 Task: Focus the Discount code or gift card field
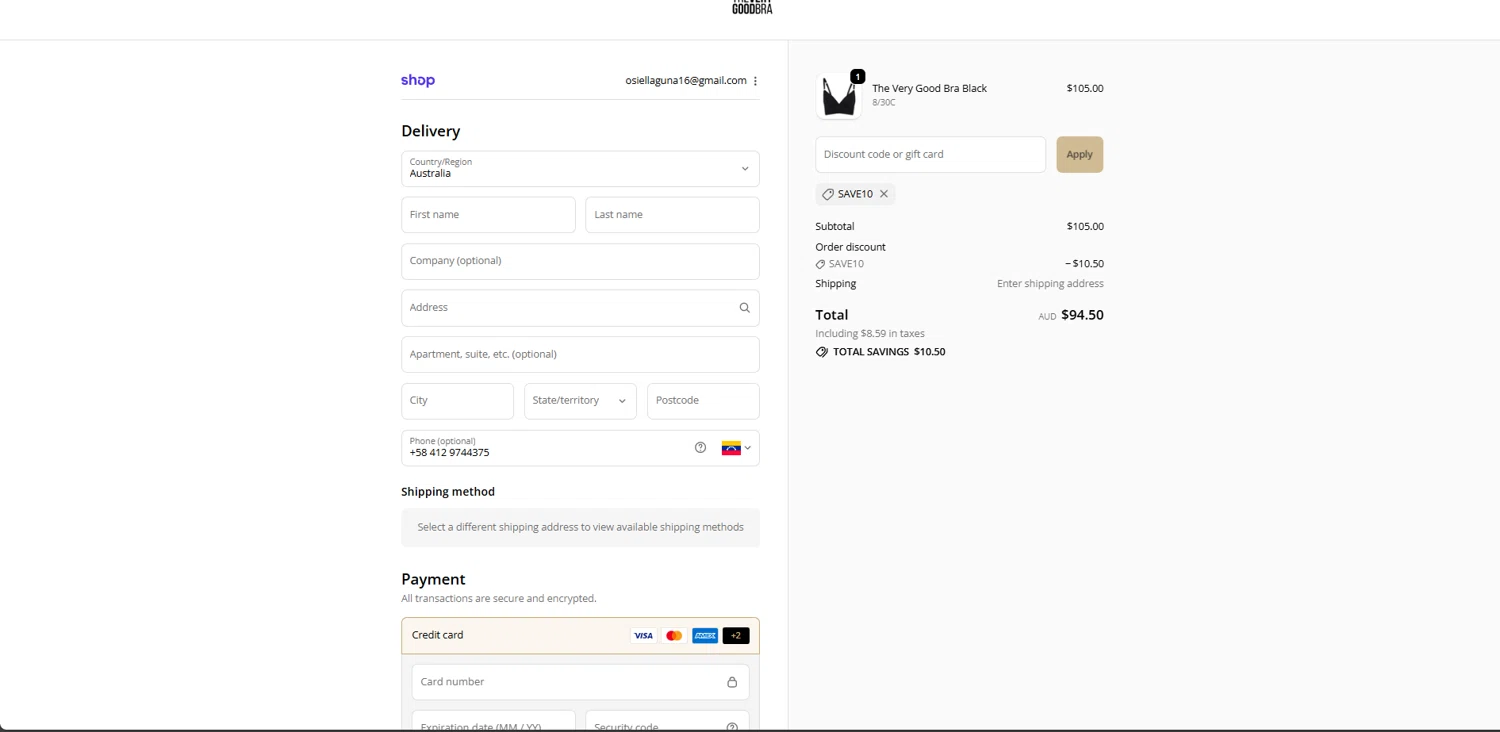pyautogui.click(x=930, y=155)
